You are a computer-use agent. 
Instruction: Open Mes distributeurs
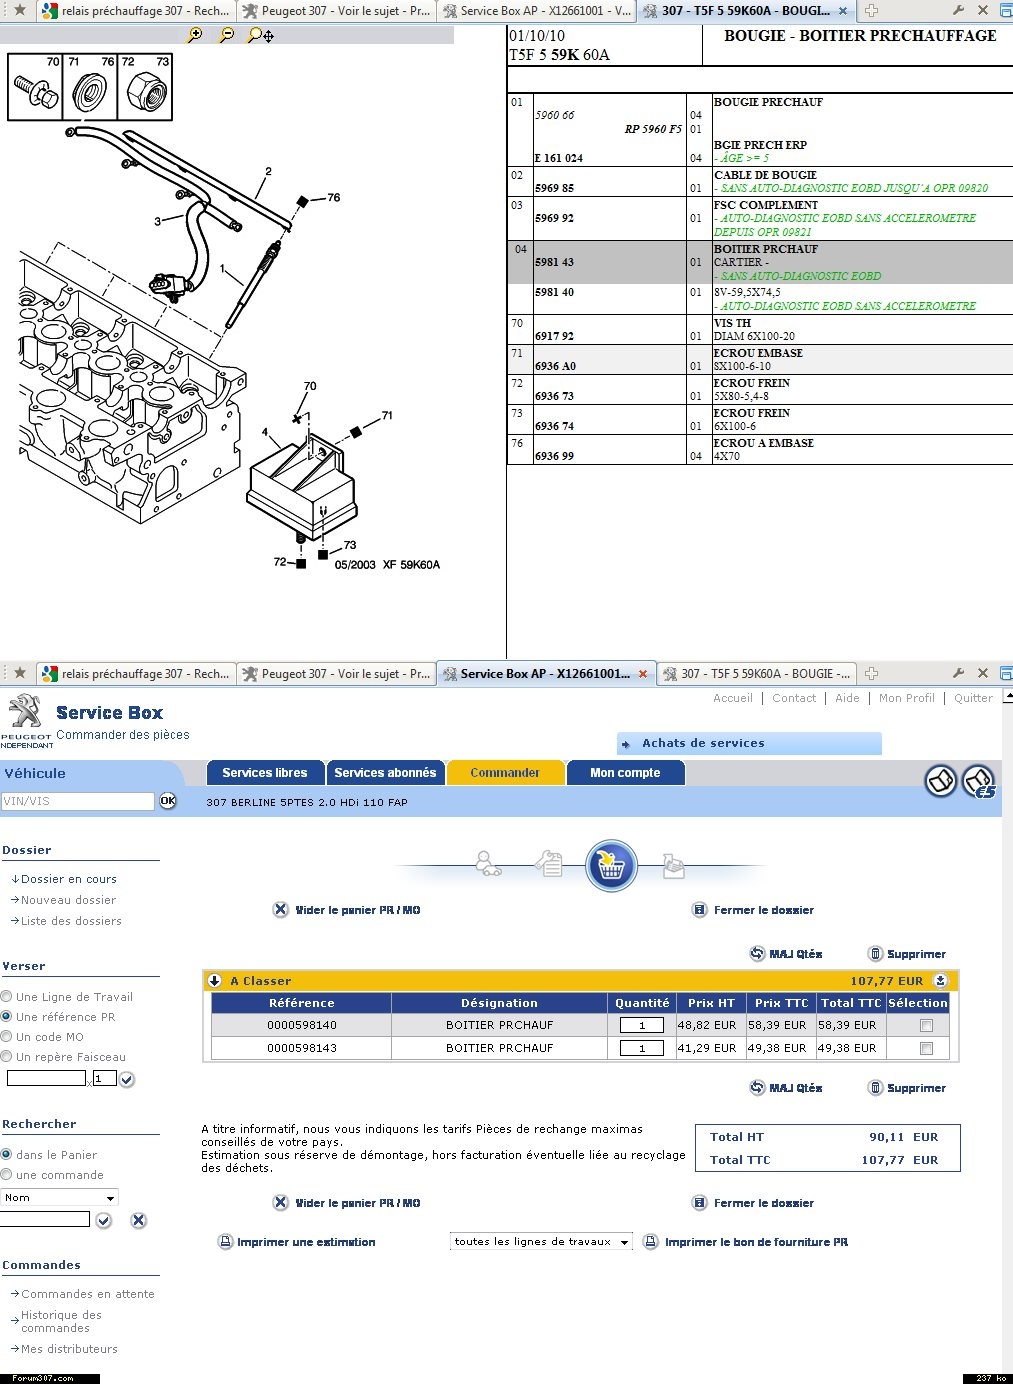(69, 1349)
